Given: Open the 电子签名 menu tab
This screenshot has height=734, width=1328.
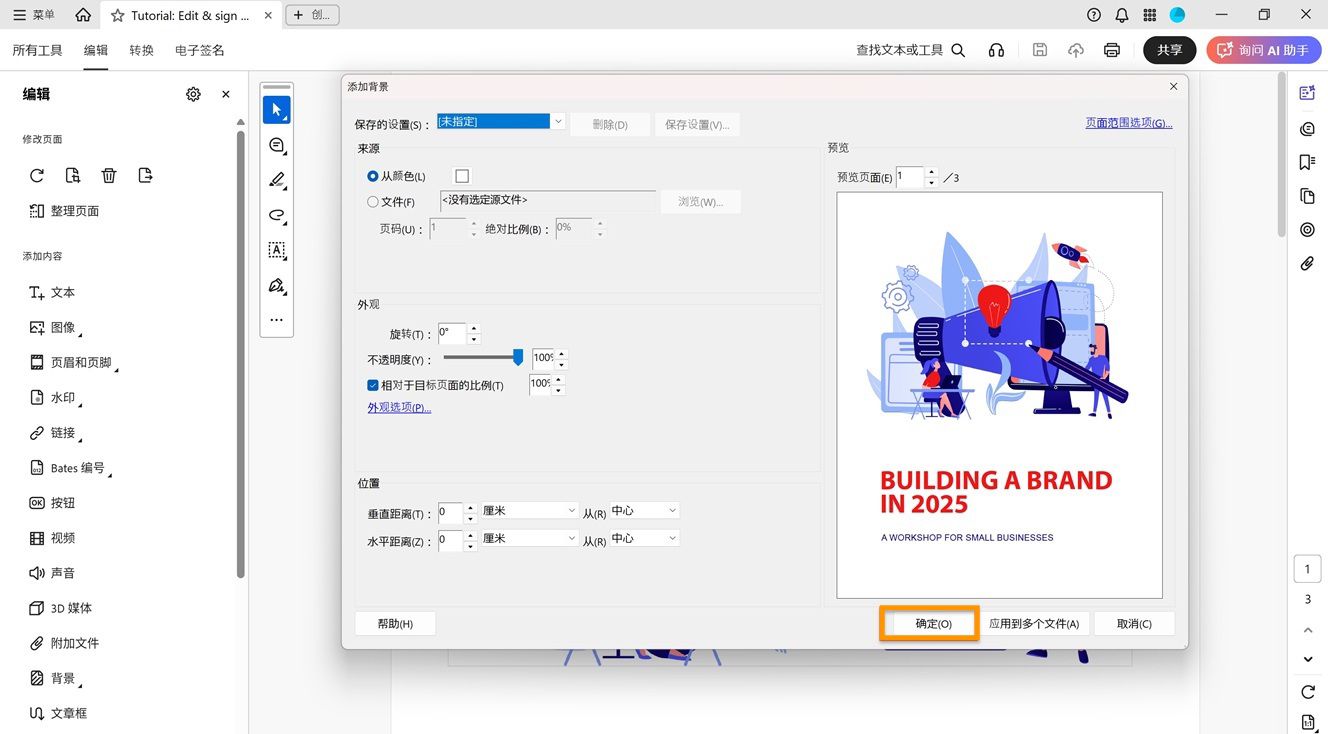Looking at the screenshot, I should pyautogui.click(x=198, y=49).
